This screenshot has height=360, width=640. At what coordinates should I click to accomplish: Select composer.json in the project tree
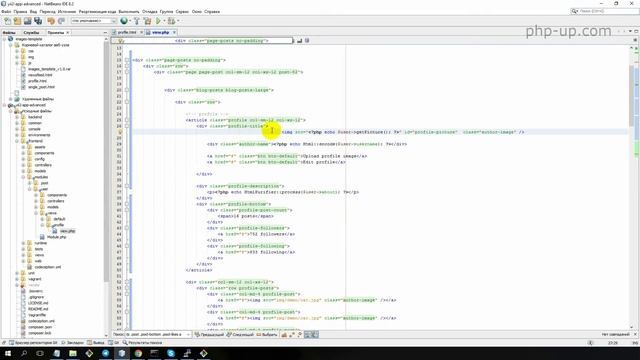(40, 327)
